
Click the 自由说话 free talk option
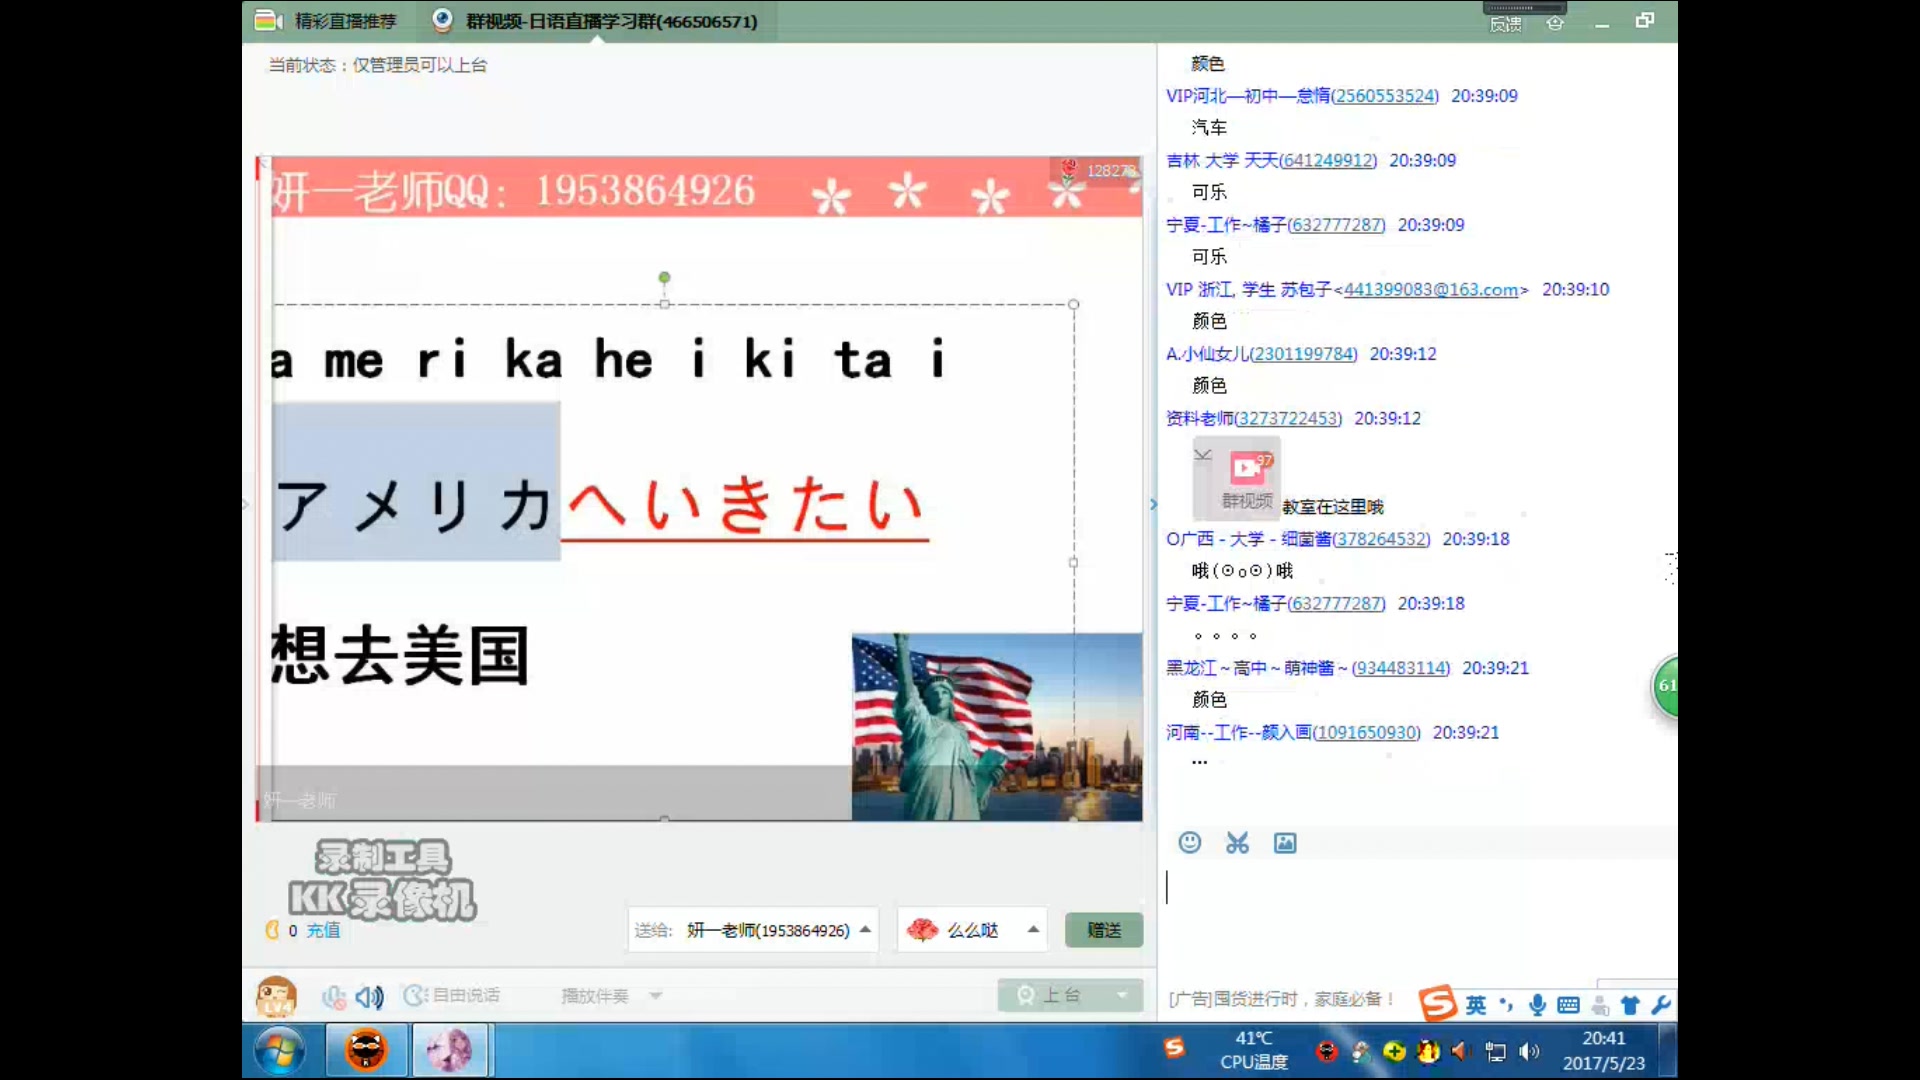[x=452, y=996]
